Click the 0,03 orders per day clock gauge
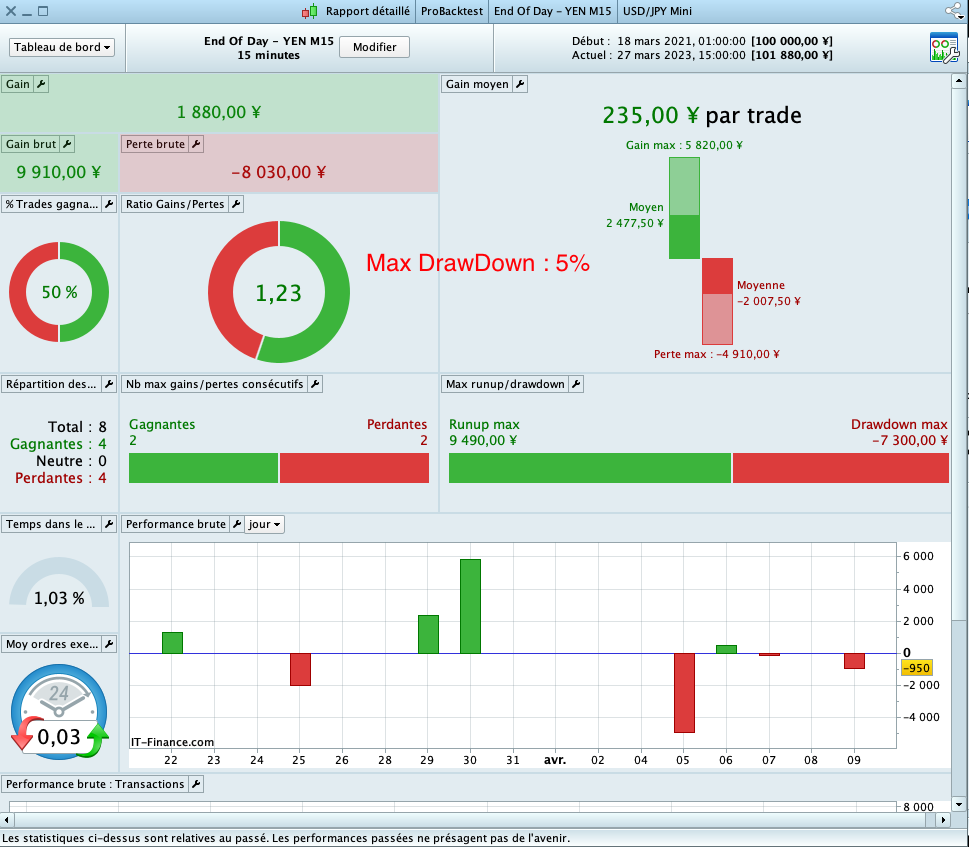Screen dimensions: 969x847 tap(59, 711)
